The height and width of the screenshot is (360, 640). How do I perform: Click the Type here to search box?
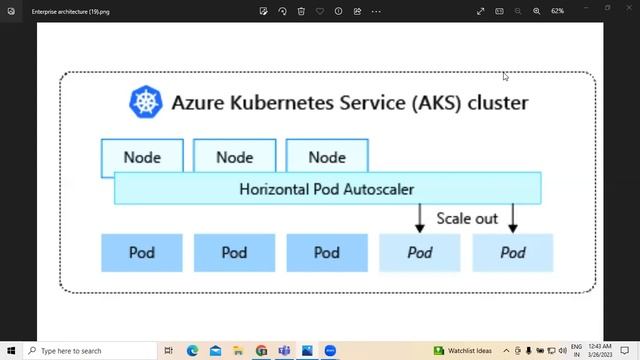[x=90, y=351]
